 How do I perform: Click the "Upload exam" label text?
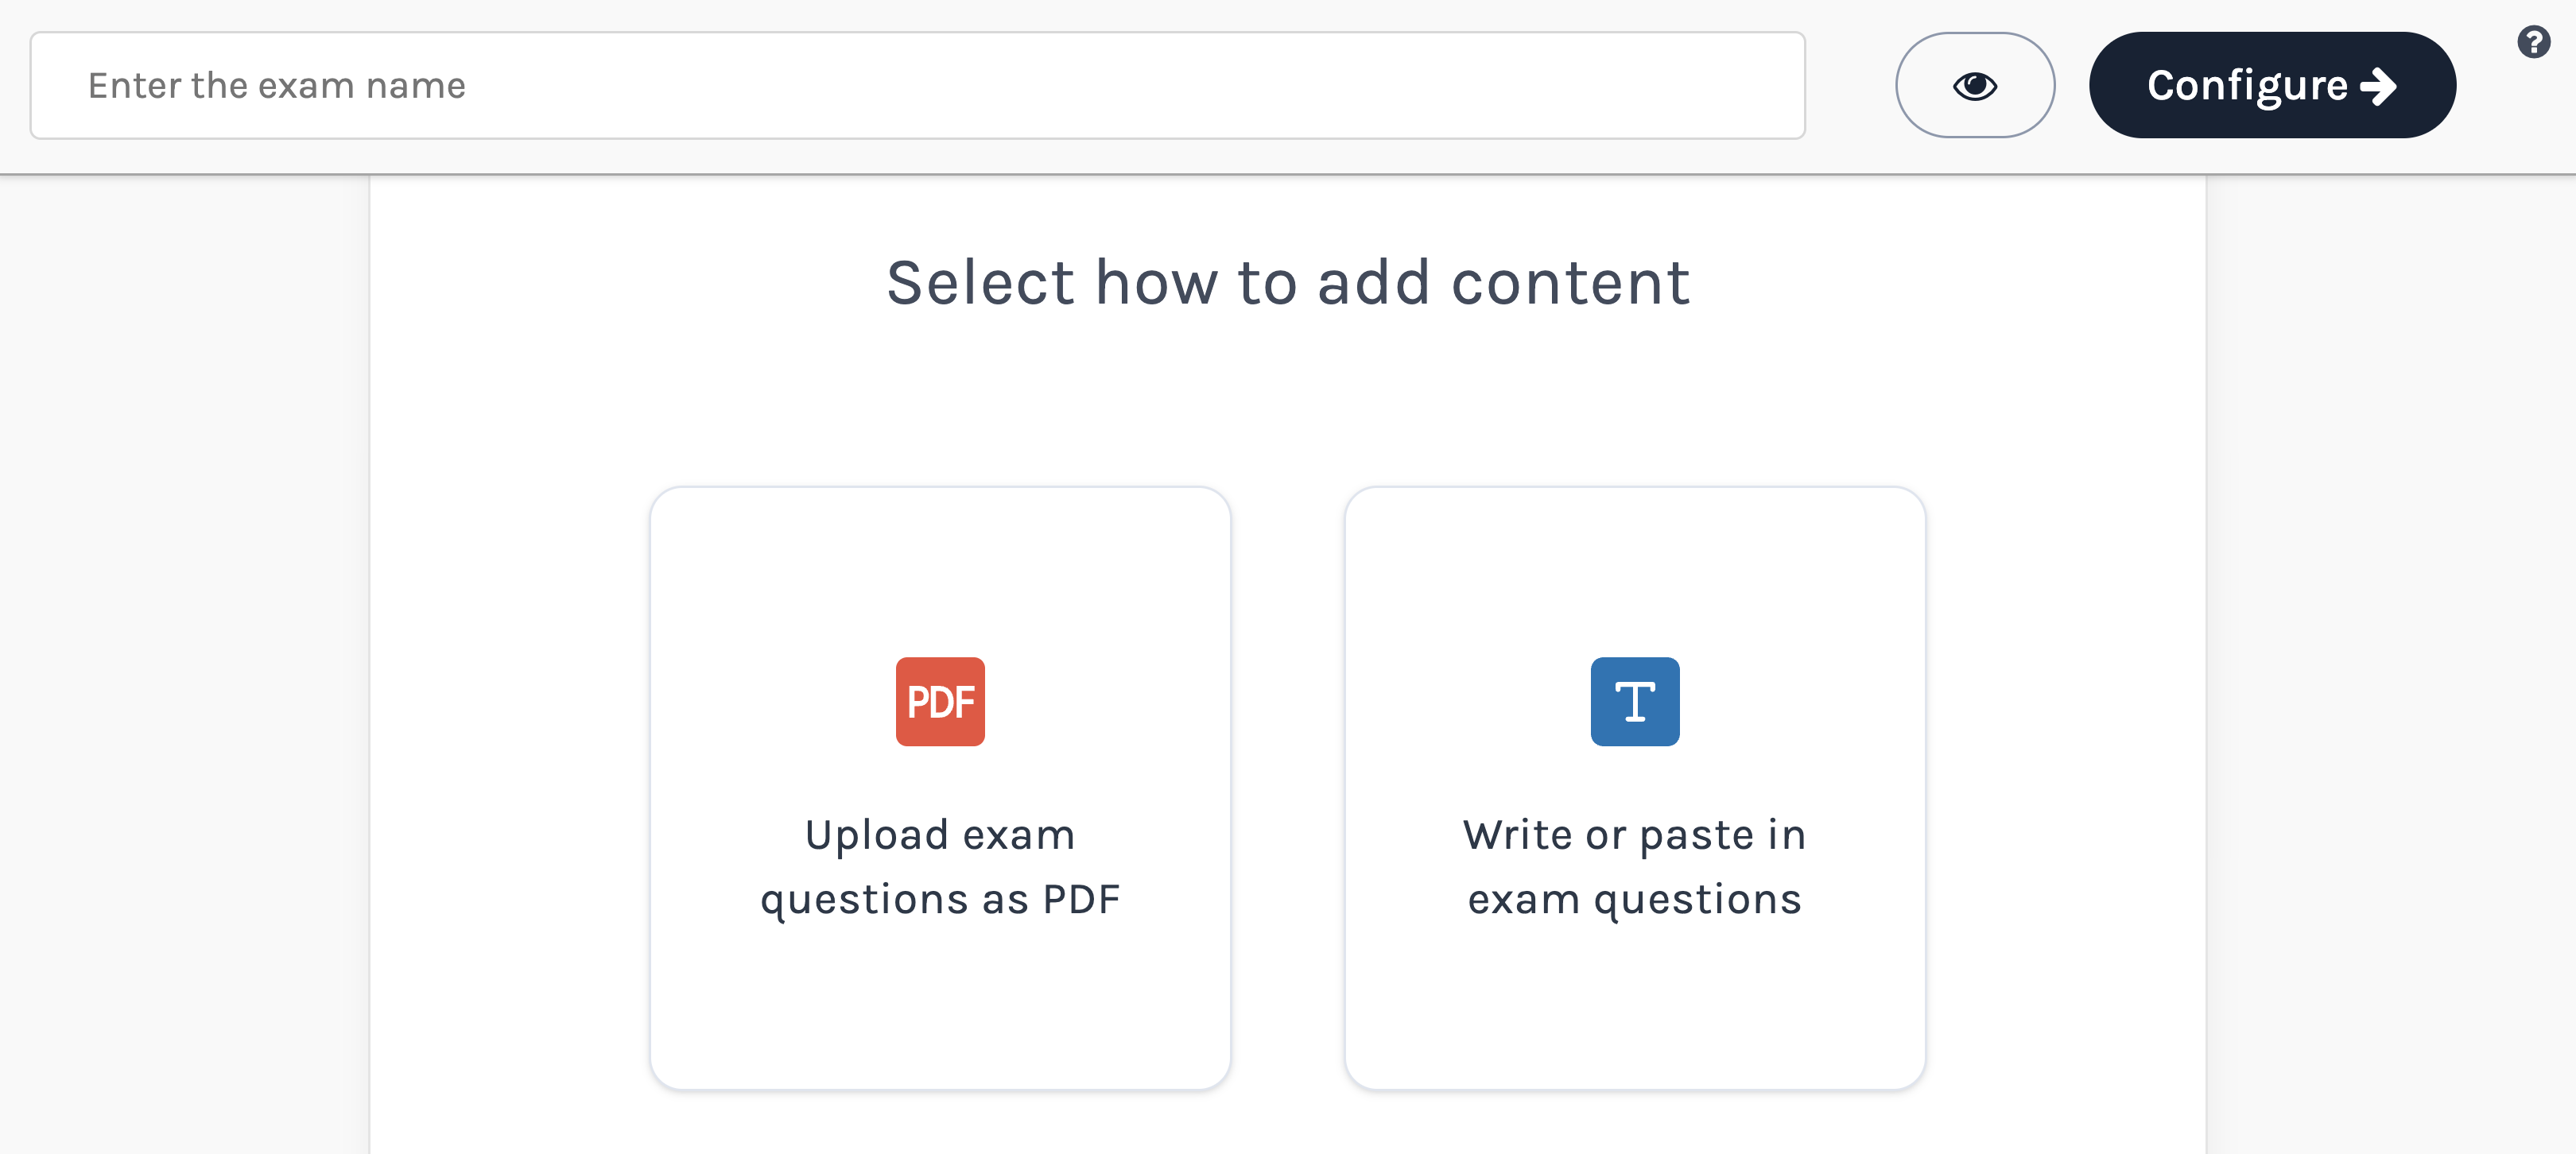point(940,835)
